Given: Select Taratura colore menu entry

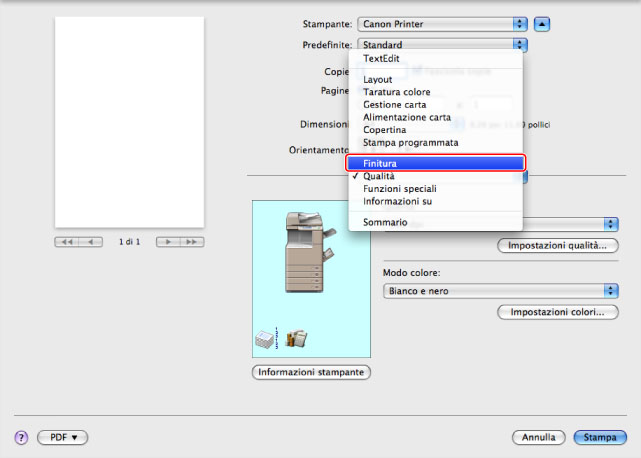Looking at the screenshot, I should [396, 92].
